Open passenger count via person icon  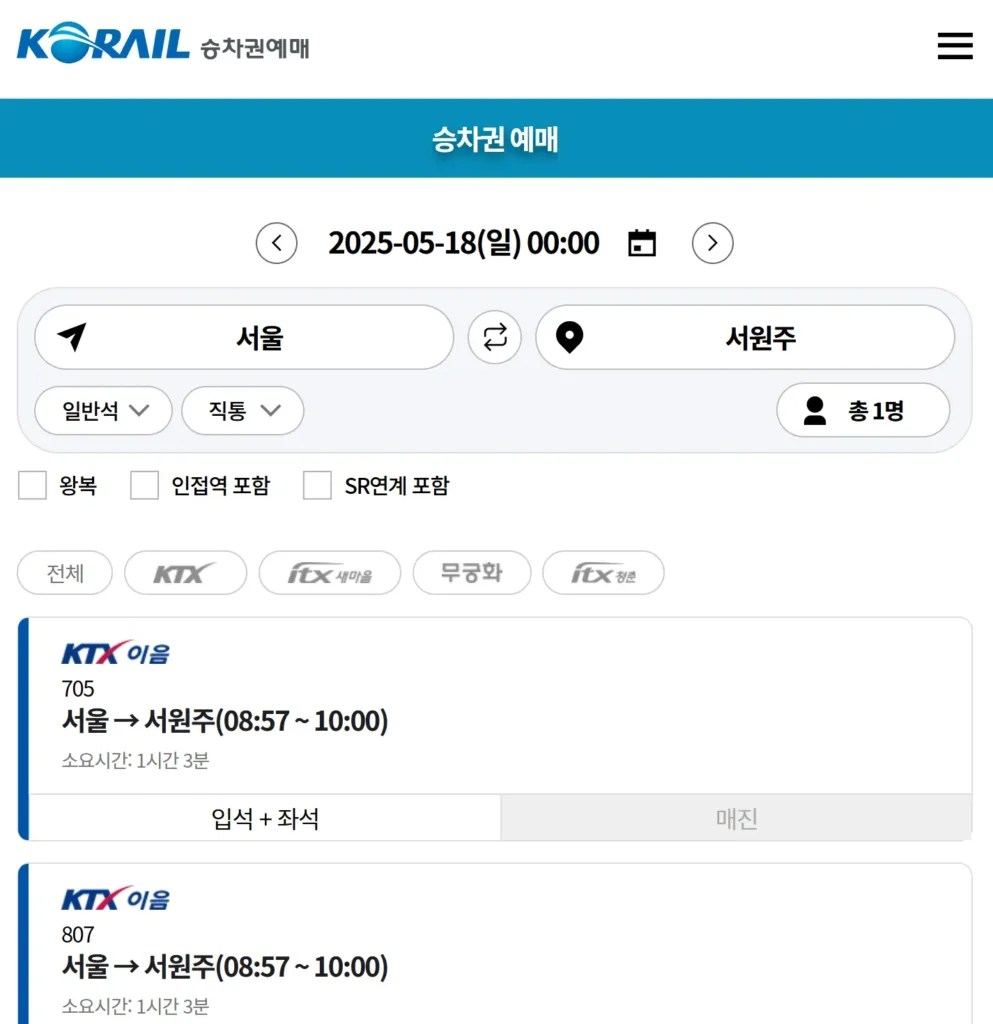[x=814, y=410]
